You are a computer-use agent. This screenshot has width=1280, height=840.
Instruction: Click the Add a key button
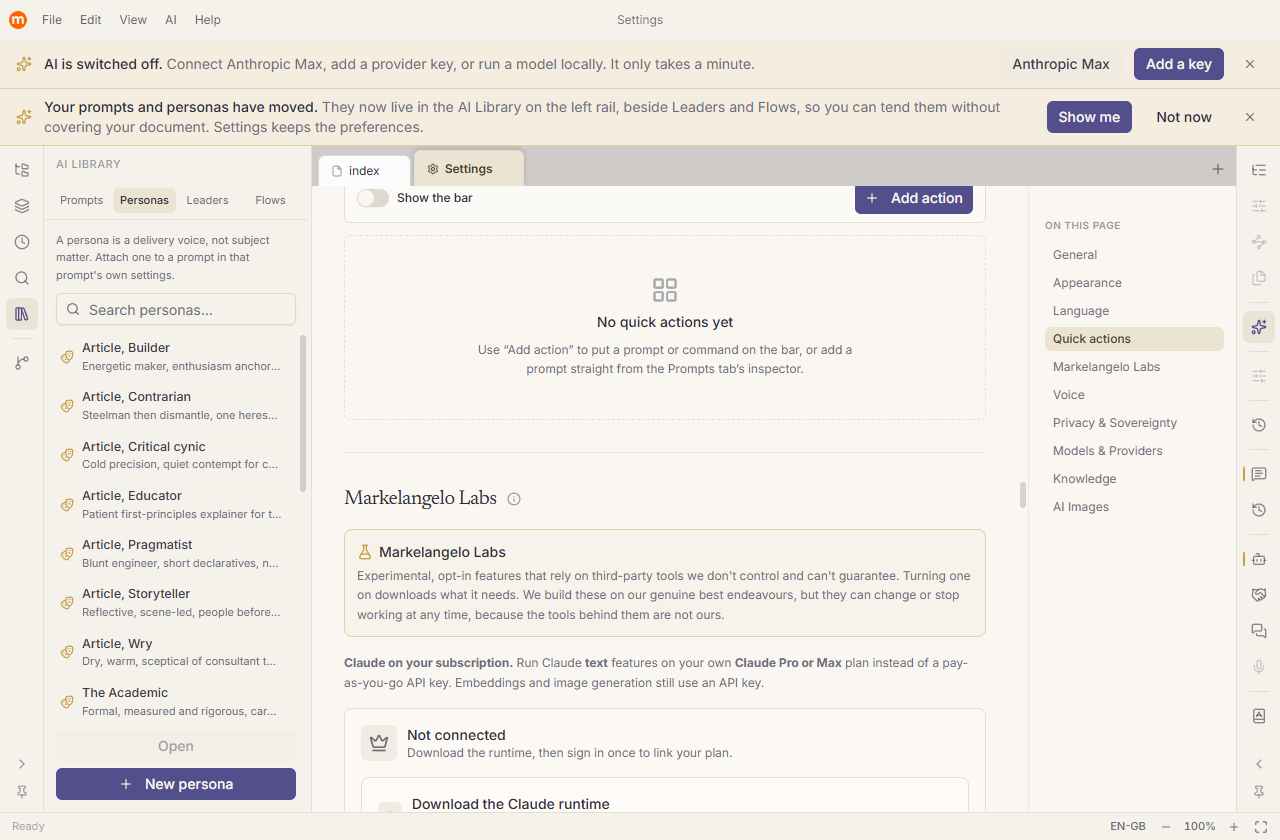[1179, 64]
